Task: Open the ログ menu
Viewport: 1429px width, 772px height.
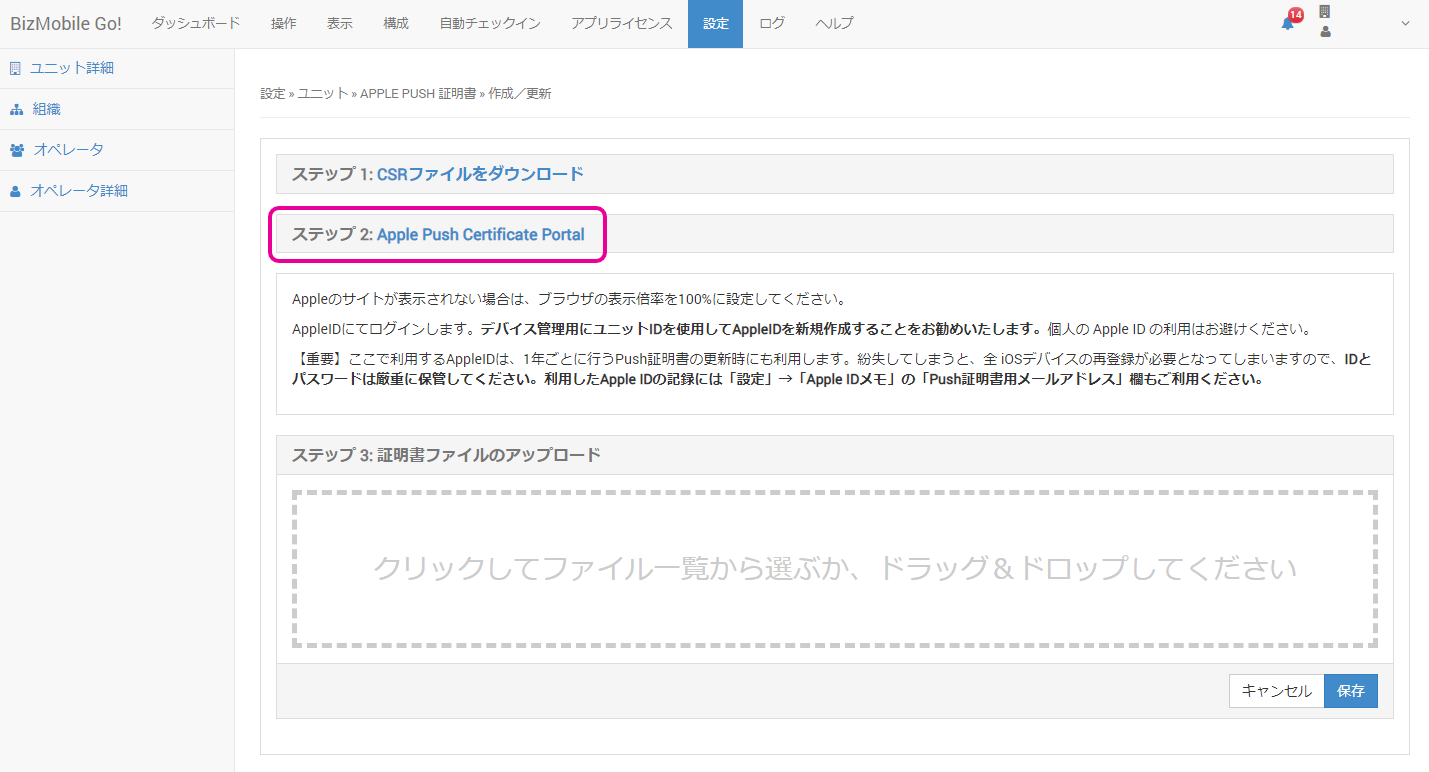Action: [772, 23]
